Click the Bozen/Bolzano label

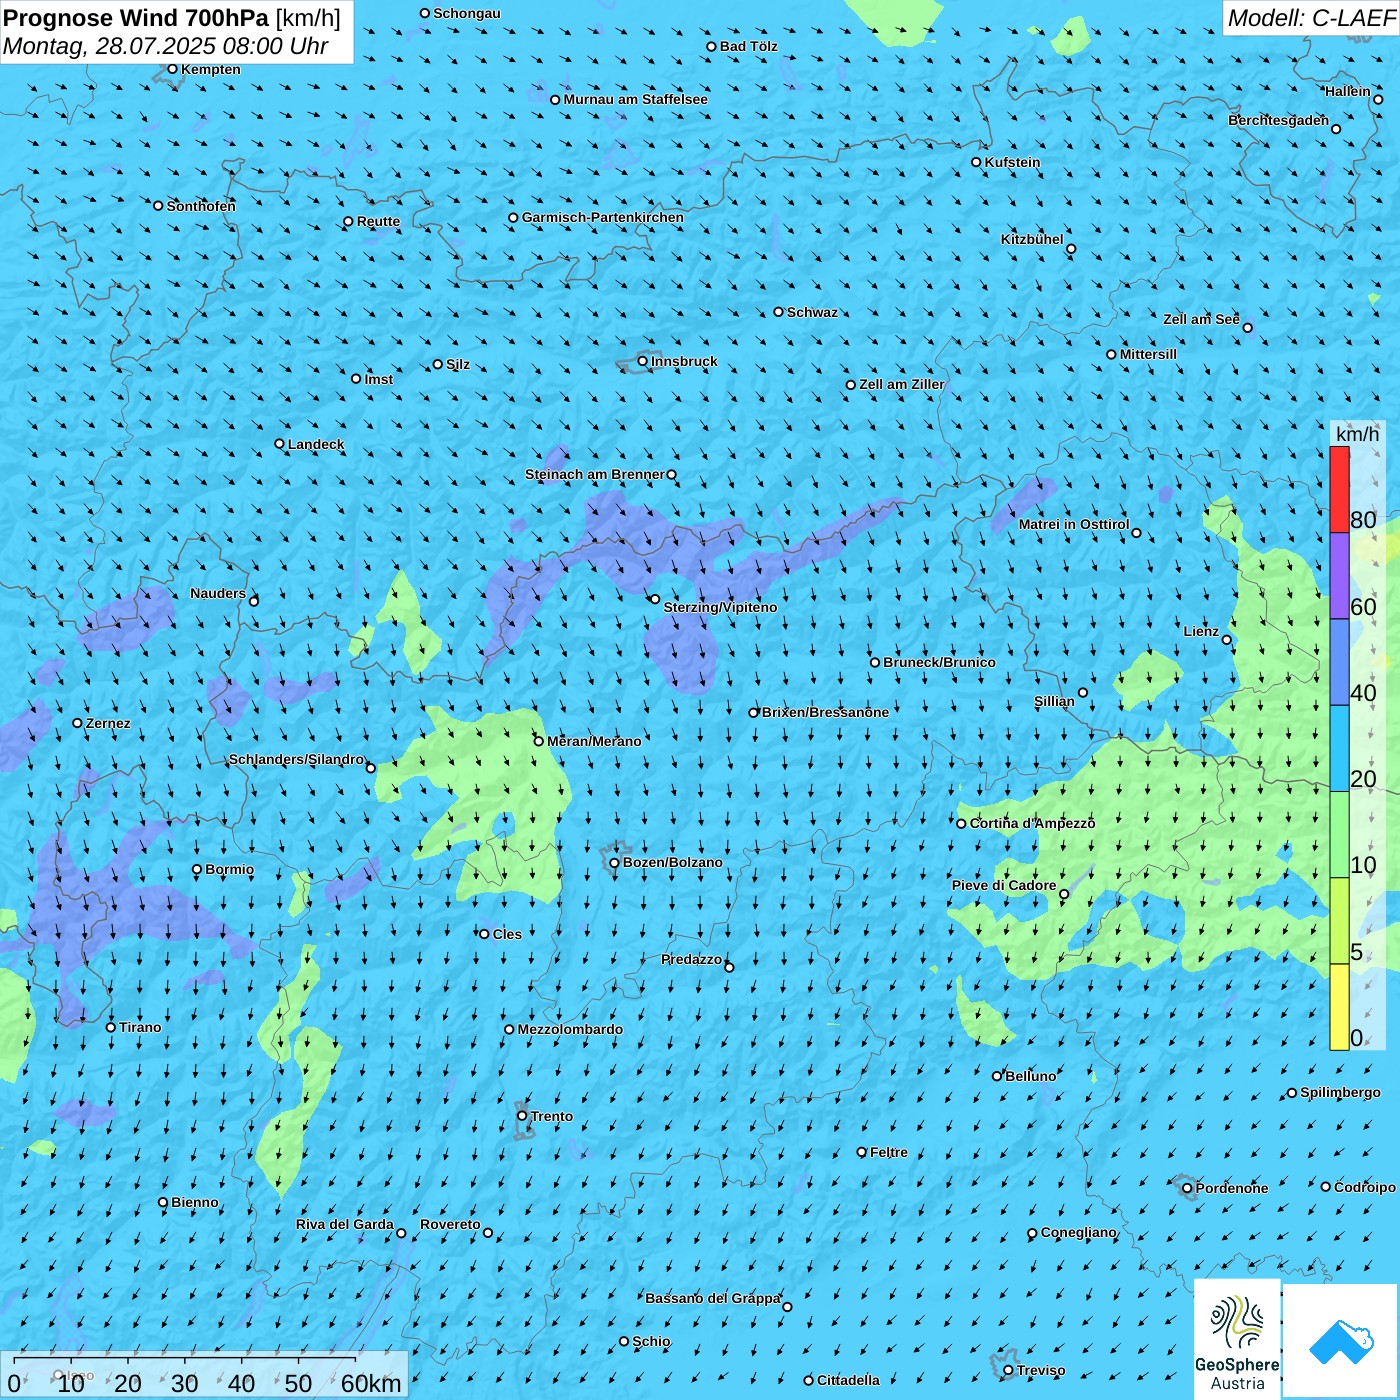(x=672, y=862)
